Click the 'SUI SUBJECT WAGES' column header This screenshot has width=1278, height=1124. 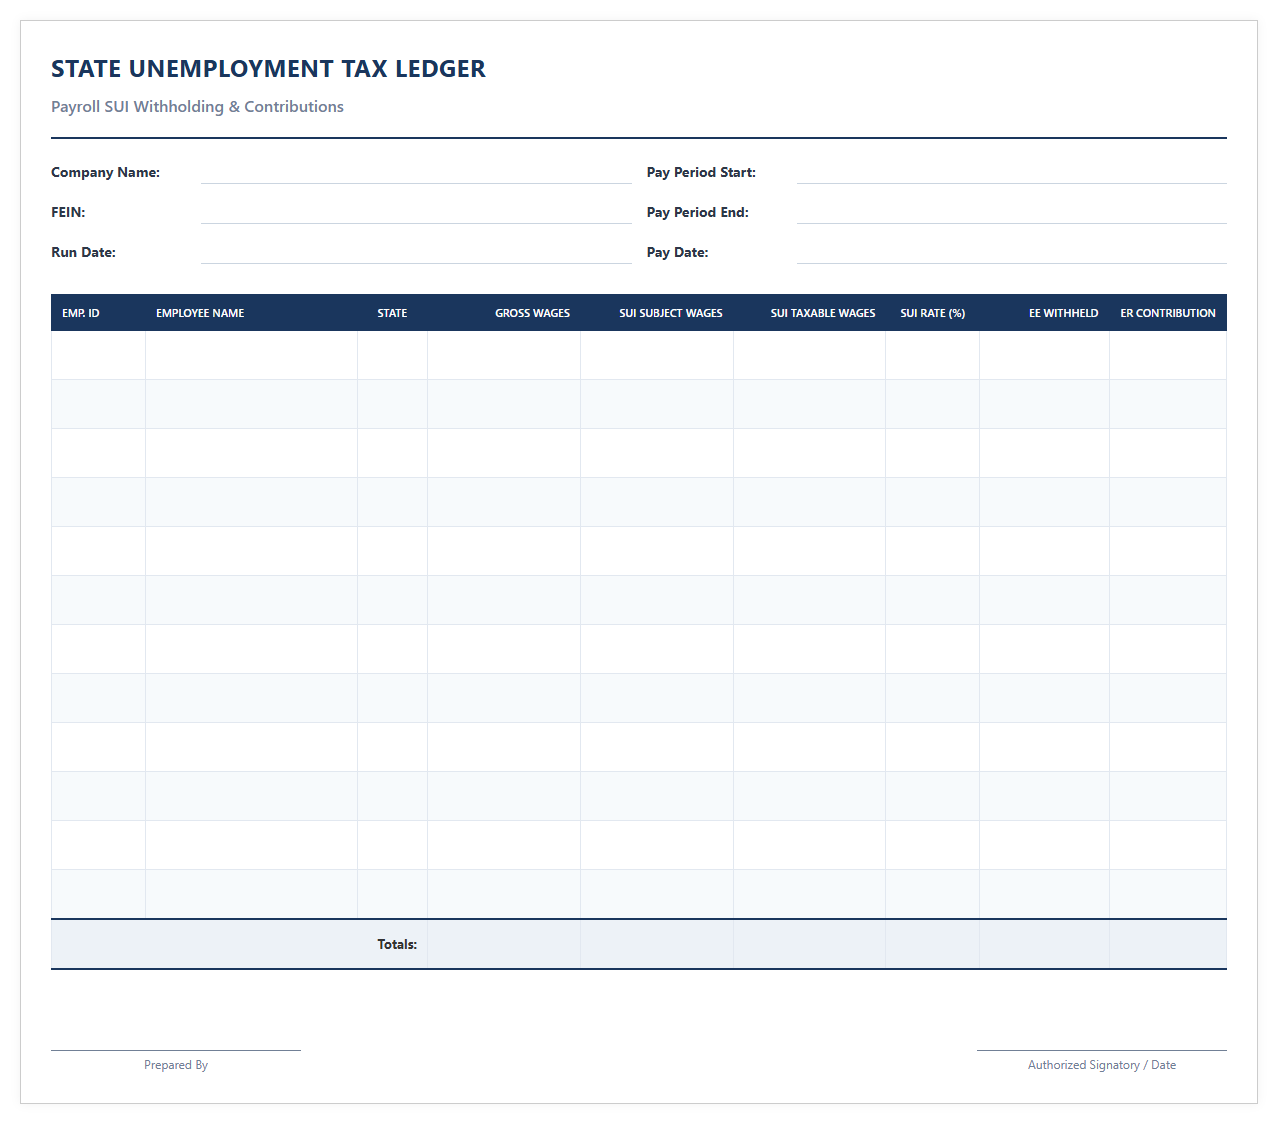coord(657,313)
